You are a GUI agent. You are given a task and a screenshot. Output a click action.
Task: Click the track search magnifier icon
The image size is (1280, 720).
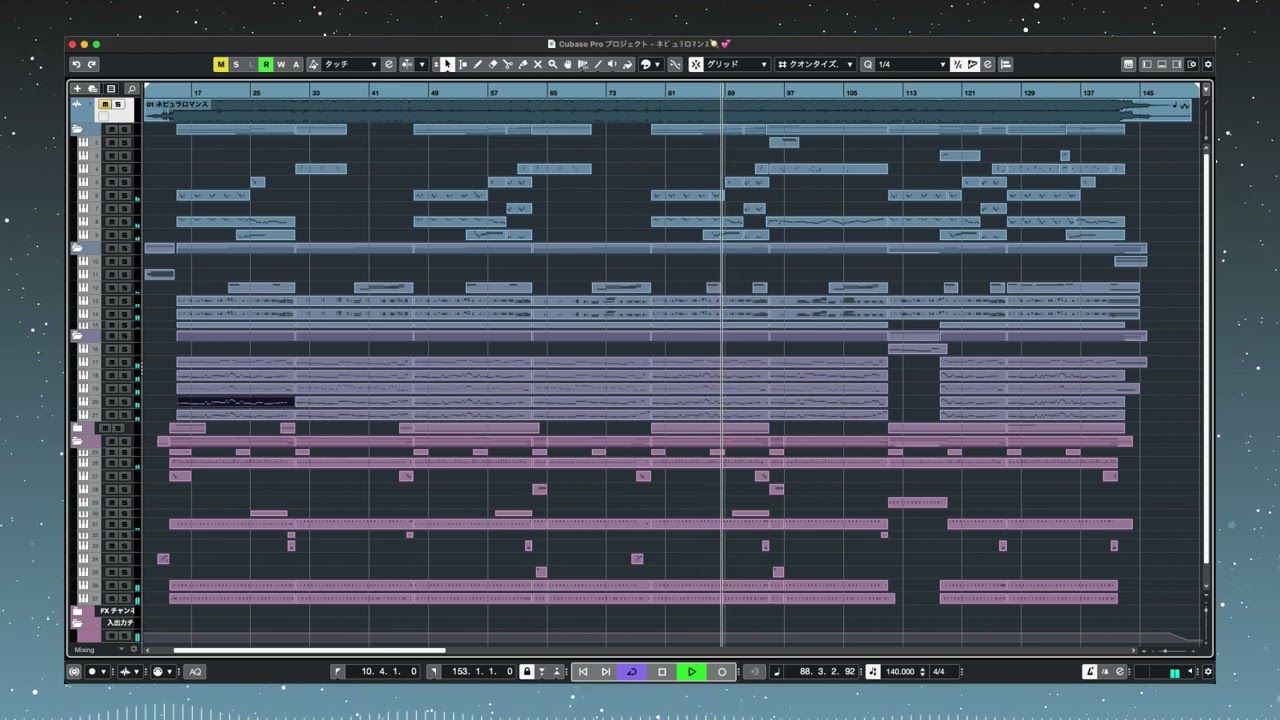[x=131, y=89]
